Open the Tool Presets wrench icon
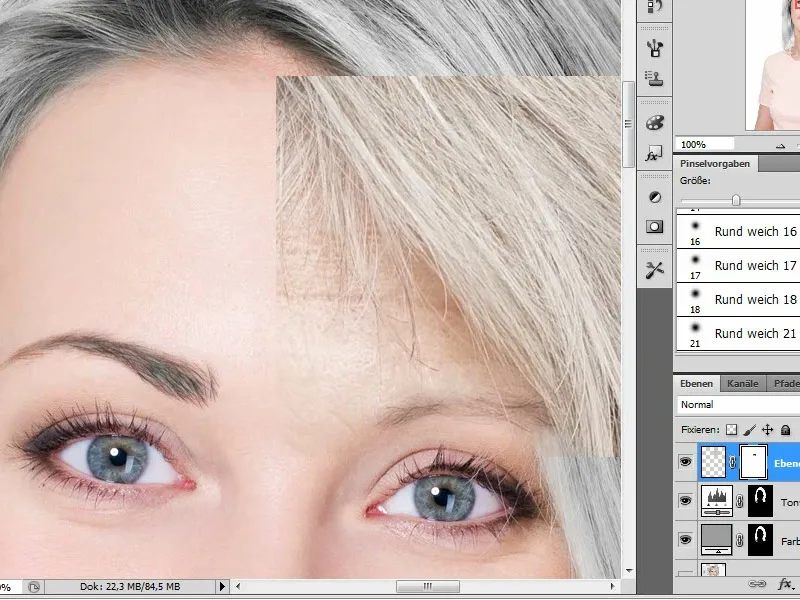Screen dimensions: 800x600 click(x=655, y=270)
